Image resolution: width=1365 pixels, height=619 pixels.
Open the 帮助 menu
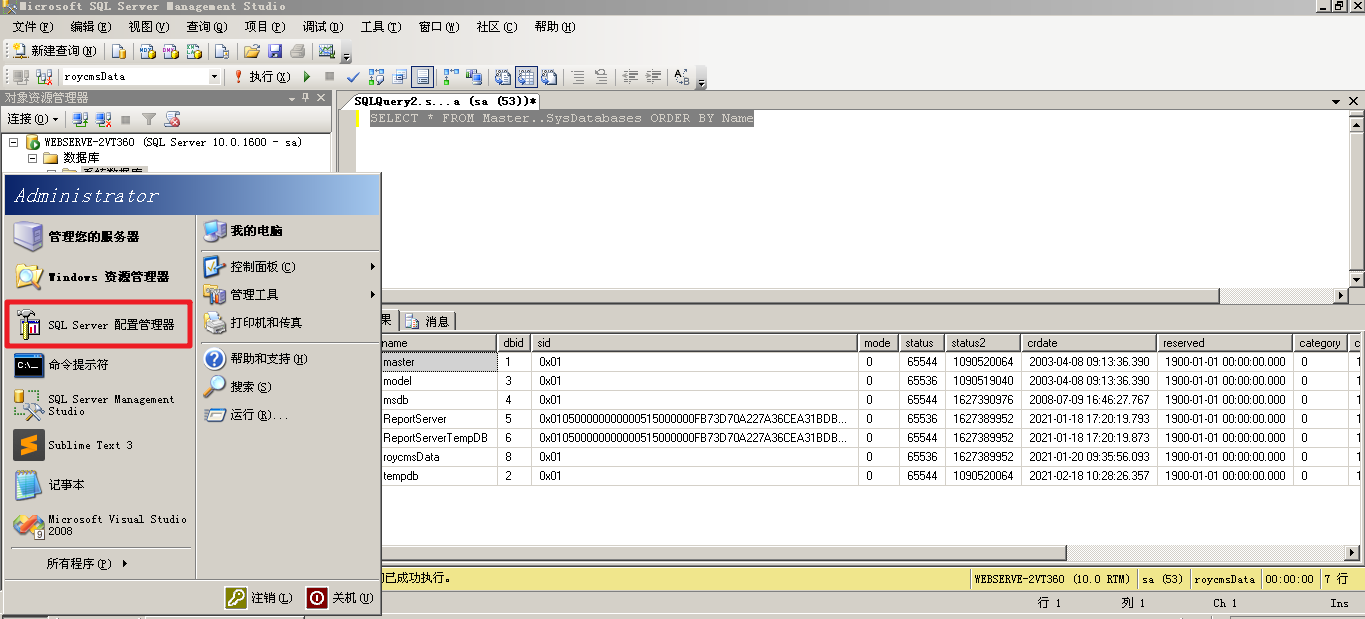[554, 27]
